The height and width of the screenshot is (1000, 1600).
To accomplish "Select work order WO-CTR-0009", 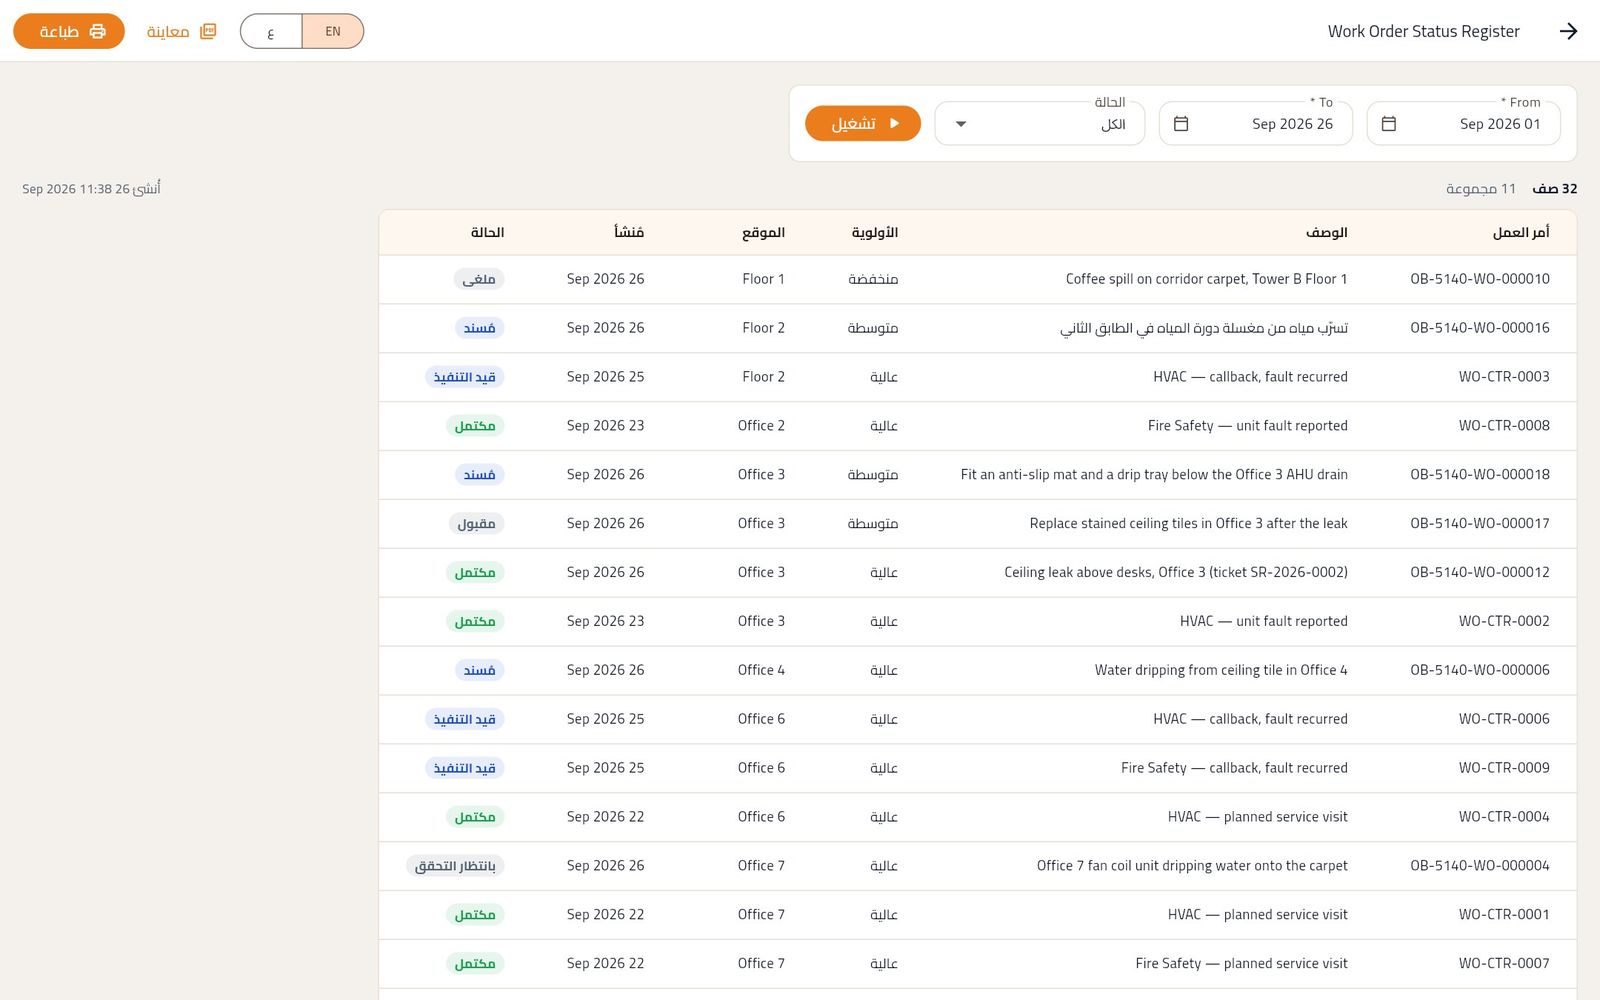I will 1504,769.
